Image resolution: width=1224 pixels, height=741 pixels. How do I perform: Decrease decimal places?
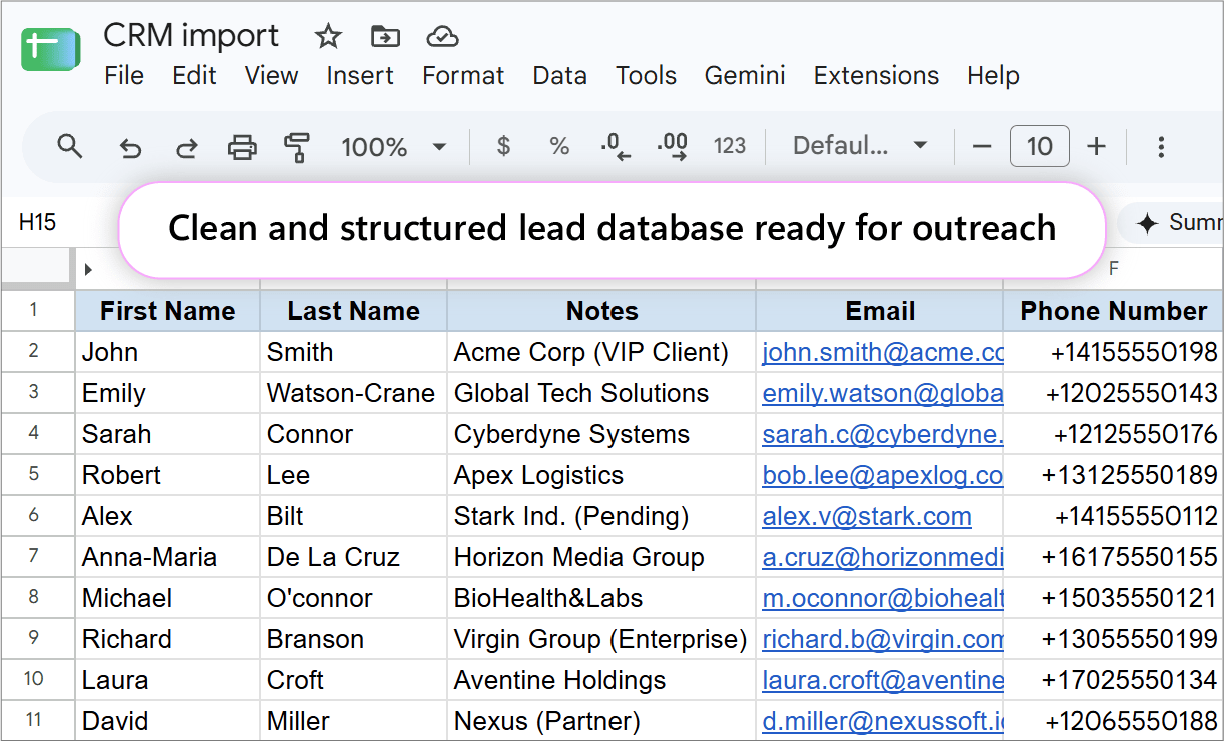(x=615, y=147)
